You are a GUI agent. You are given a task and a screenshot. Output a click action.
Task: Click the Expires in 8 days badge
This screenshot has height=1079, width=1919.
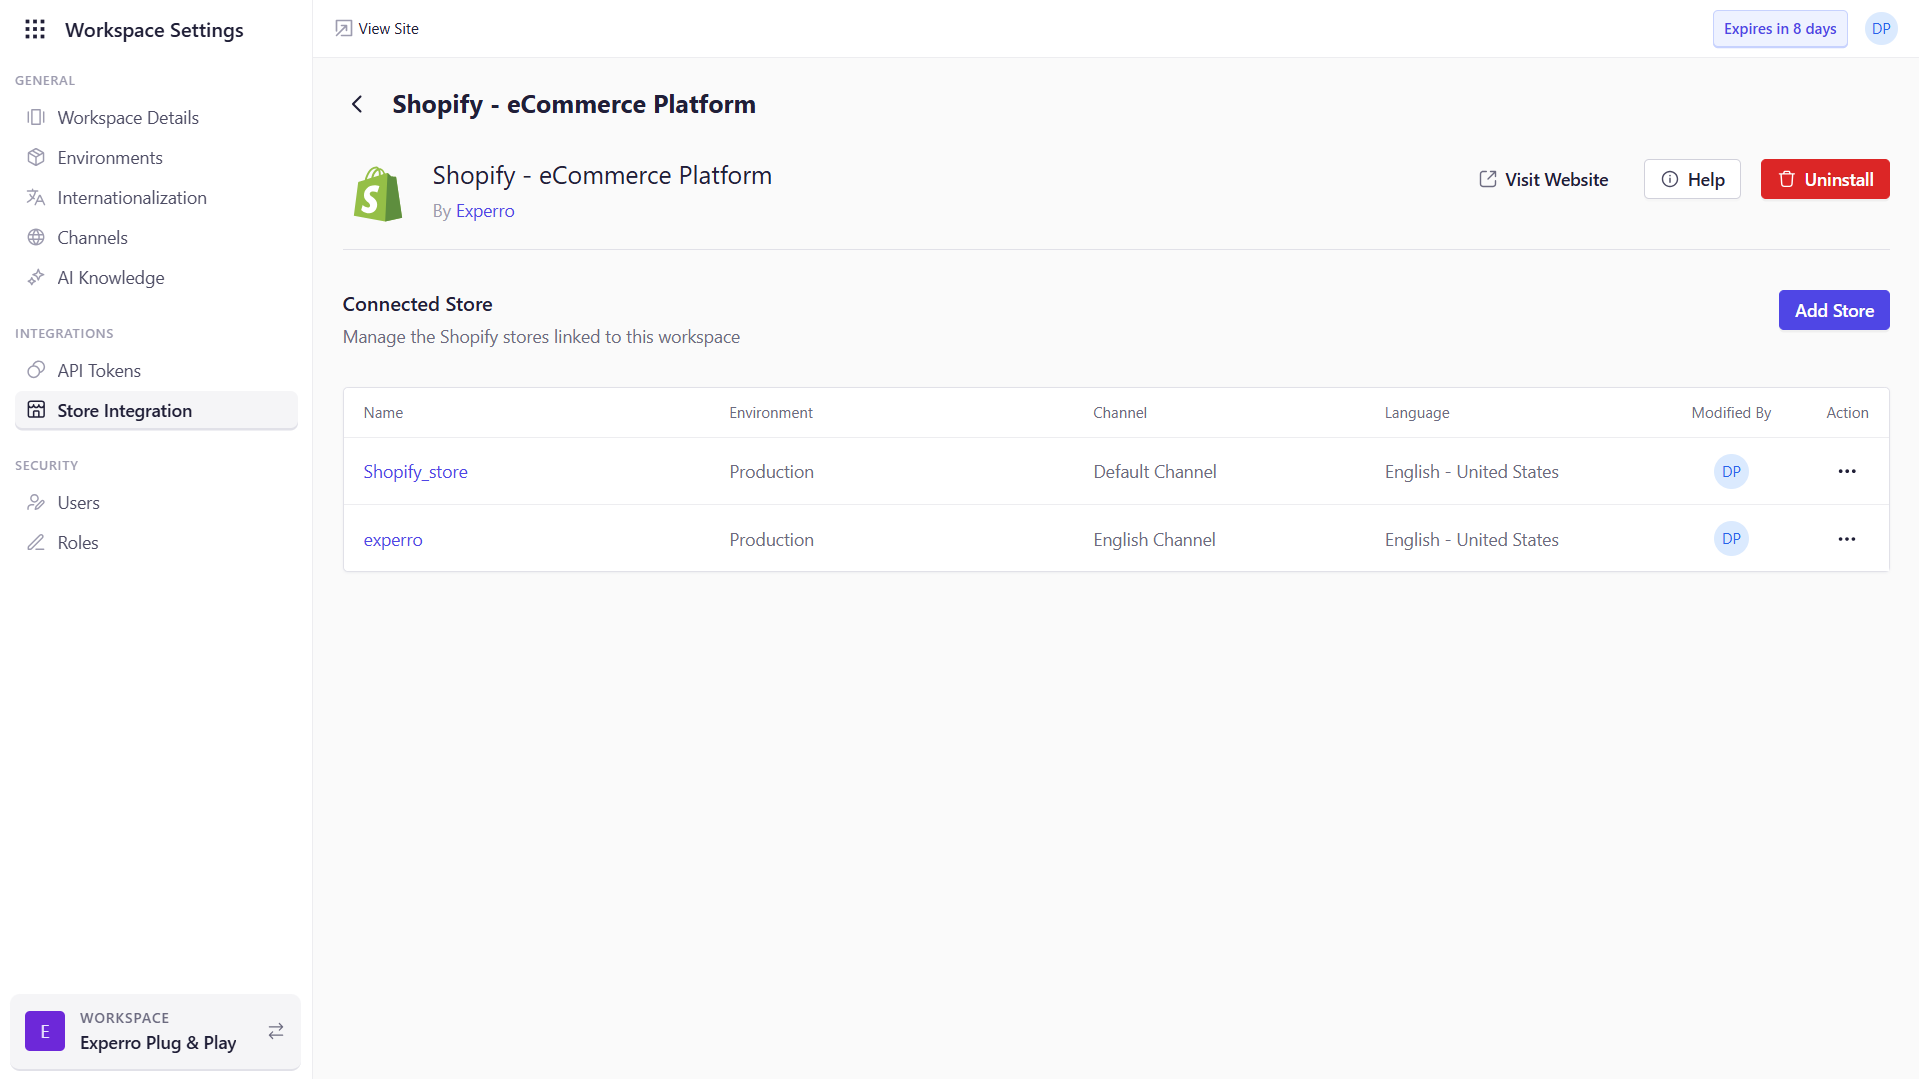point(1780,29)
